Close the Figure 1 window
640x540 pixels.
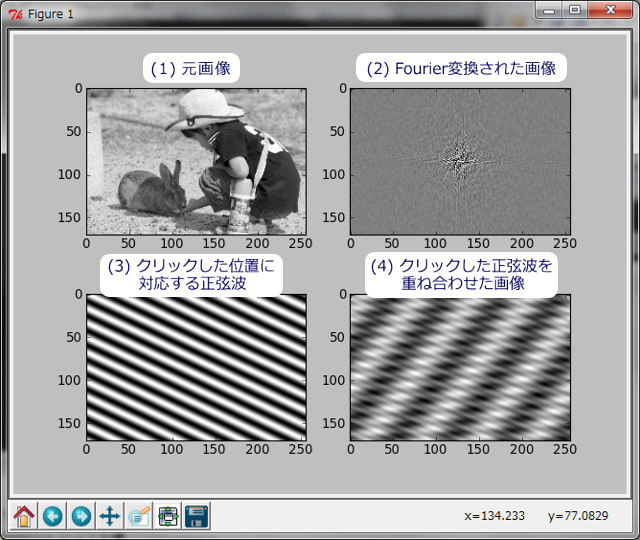click(611, 10)
